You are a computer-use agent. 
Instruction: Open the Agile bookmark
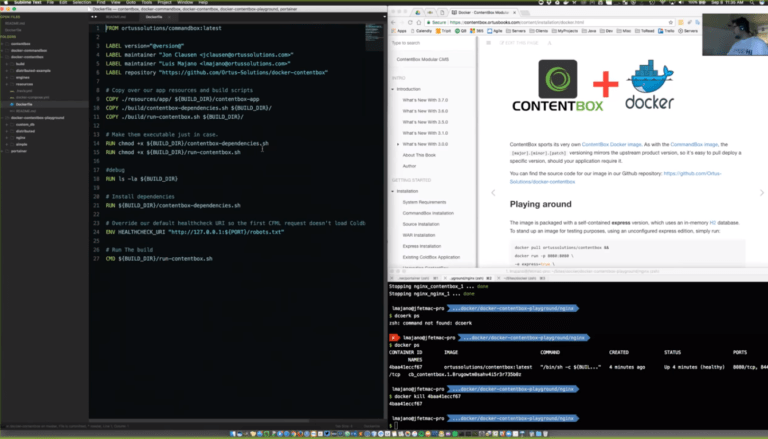pyautogui.click(x=495, y=31)
